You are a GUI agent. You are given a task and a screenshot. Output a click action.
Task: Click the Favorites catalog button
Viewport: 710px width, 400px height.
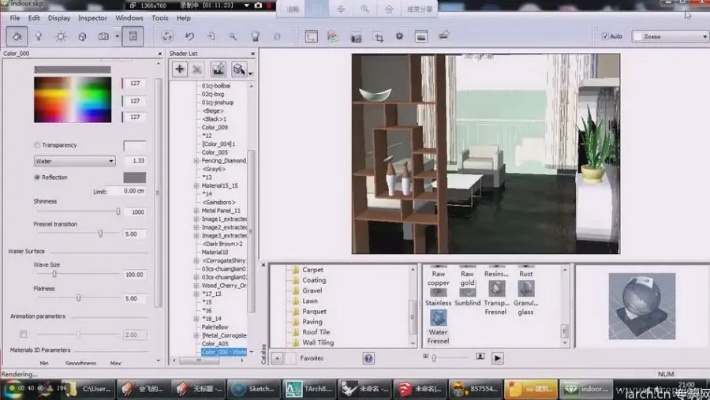(311, 357)
